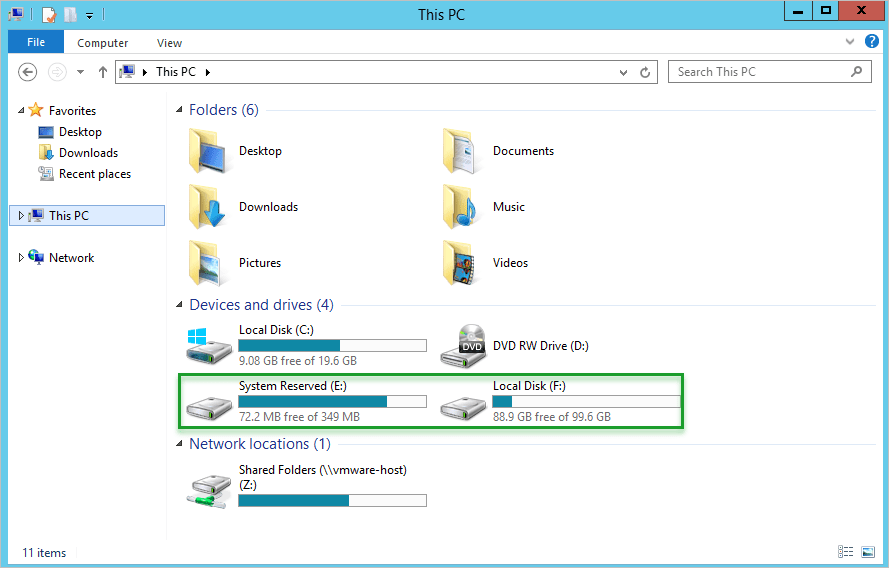Open the View ribbon tab
Viewport: 889px width, 568px height.
169,43
